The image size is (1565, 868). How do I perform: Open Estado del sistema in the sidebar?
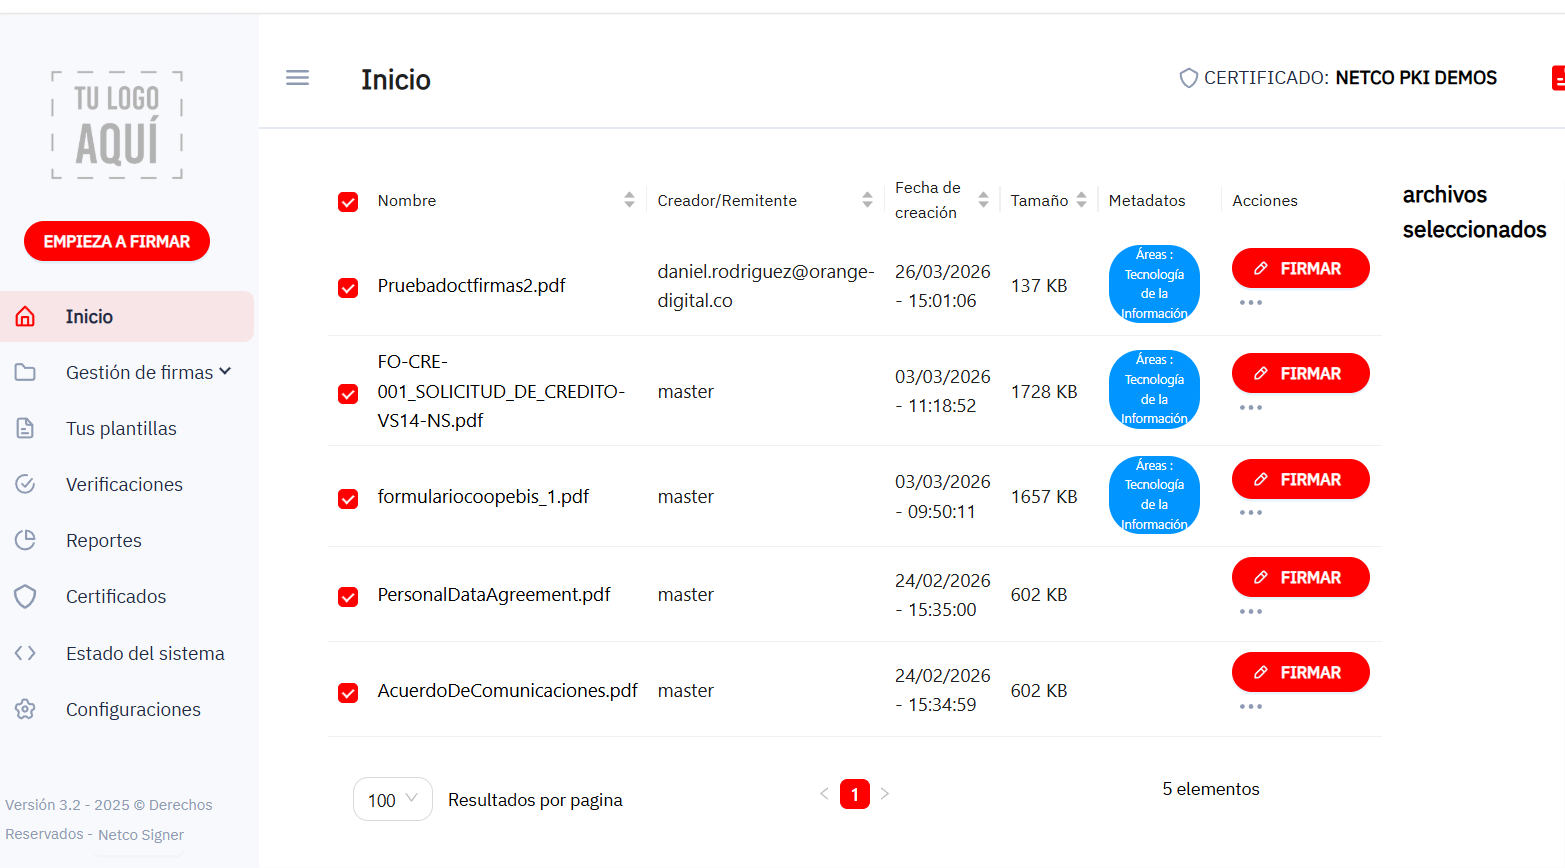pos(145,653)
